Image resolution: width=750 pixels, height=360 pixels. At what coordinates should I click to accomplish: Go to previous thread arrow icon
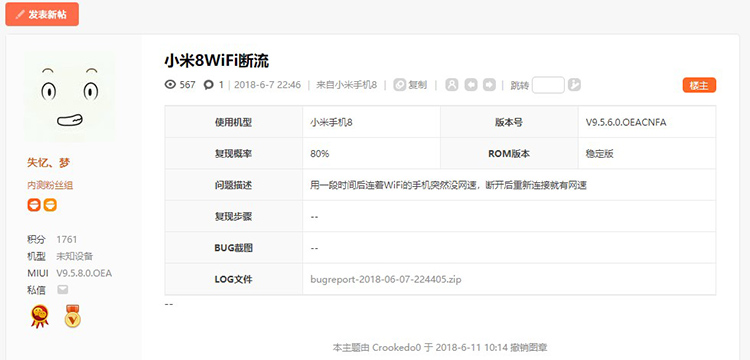tap(471, 85)
